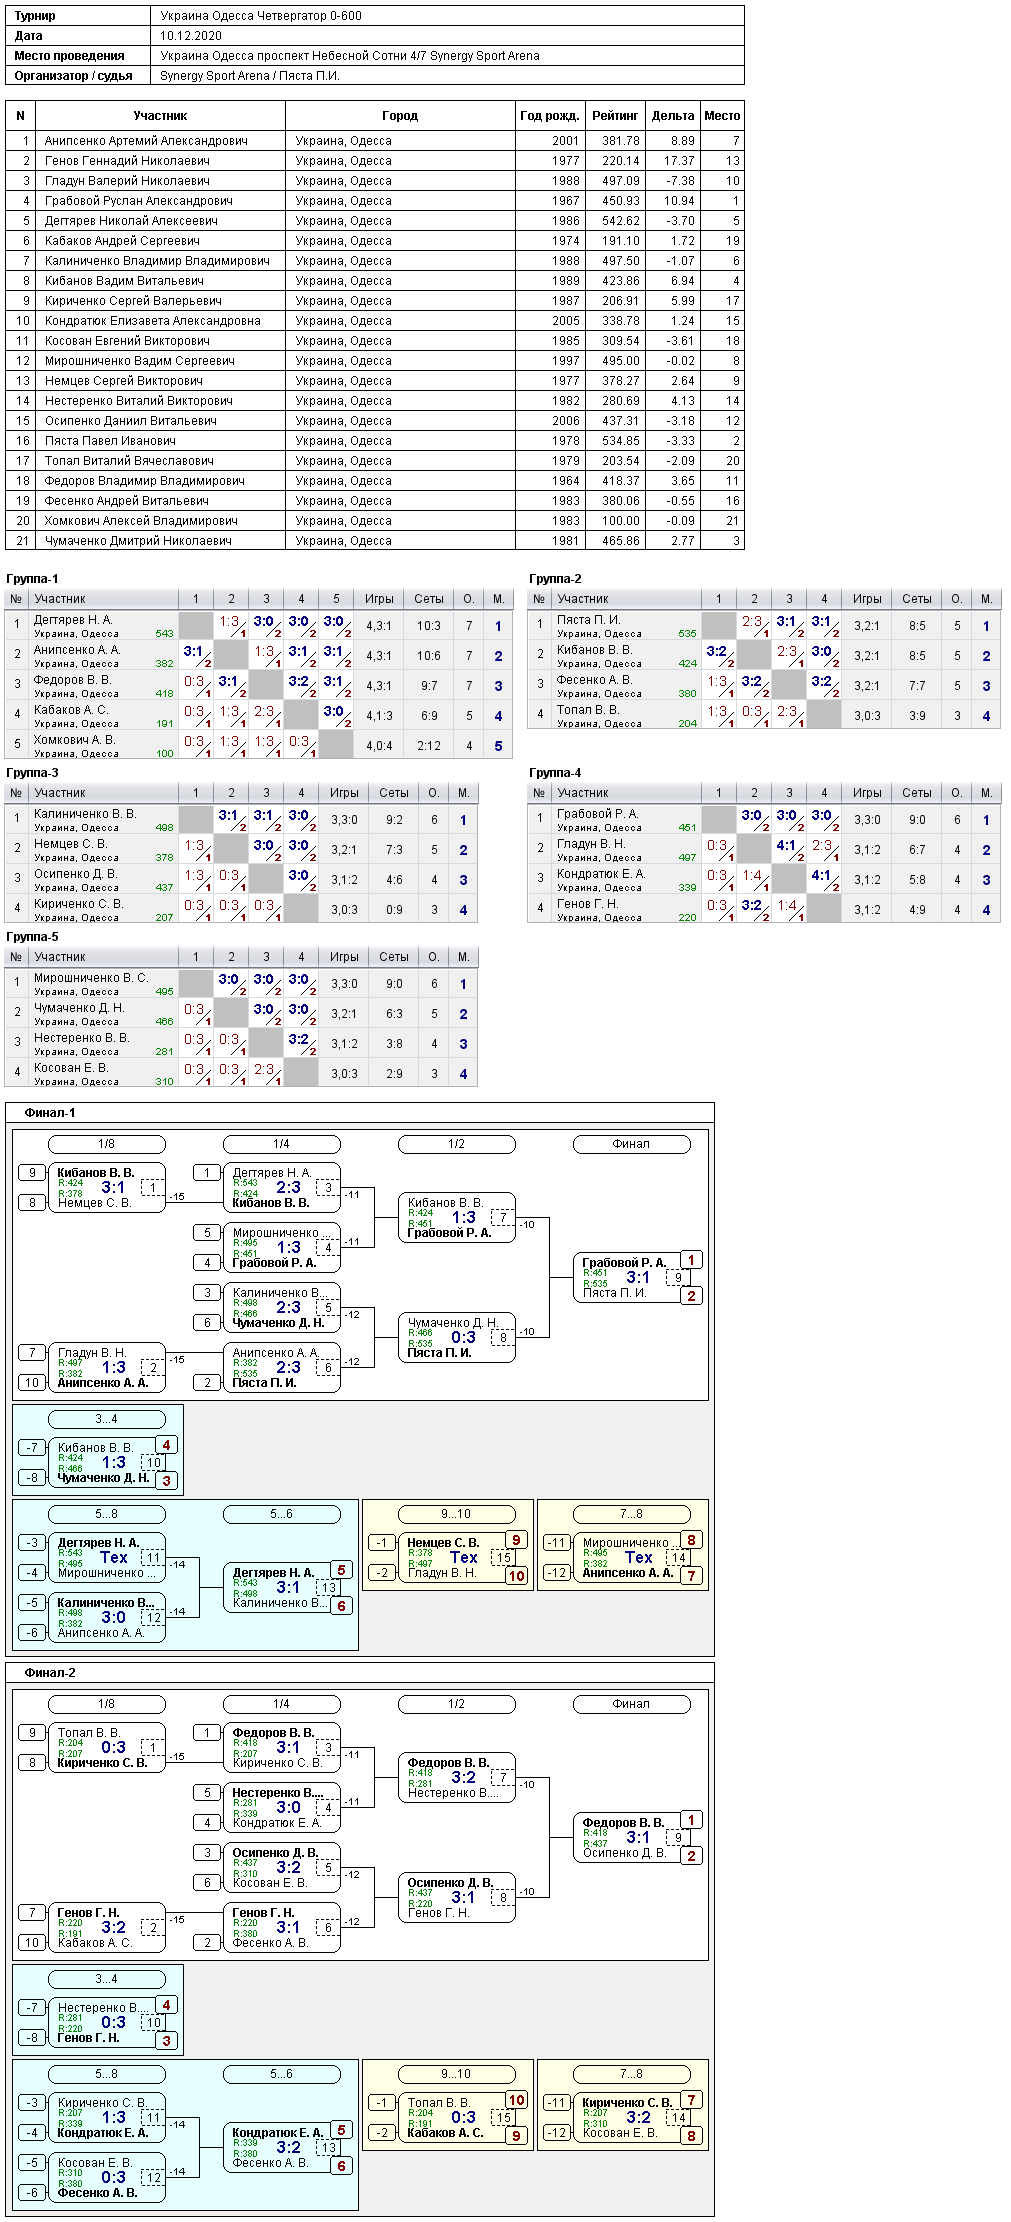1011x2222 pixels.
Task: Open the Участник column header
Action: coord(161,116)
